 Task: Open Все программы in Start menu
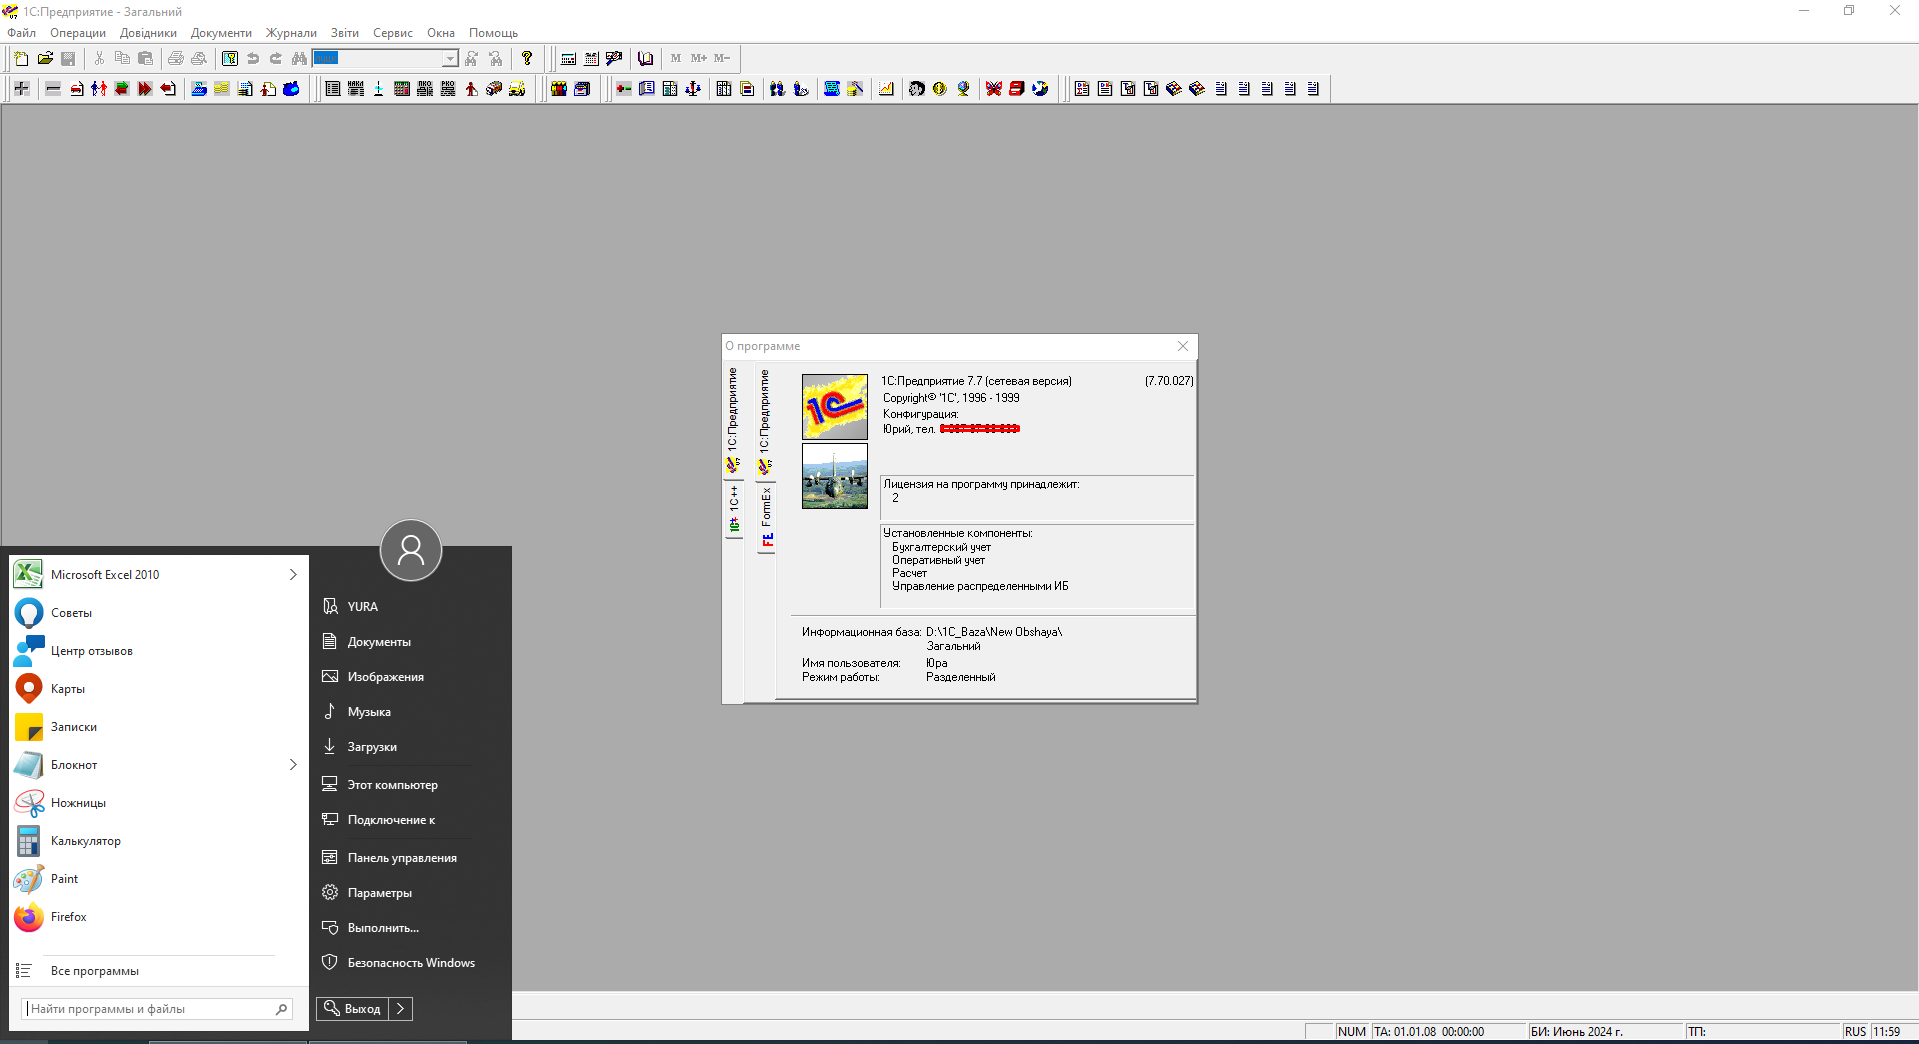pos(95,971)
